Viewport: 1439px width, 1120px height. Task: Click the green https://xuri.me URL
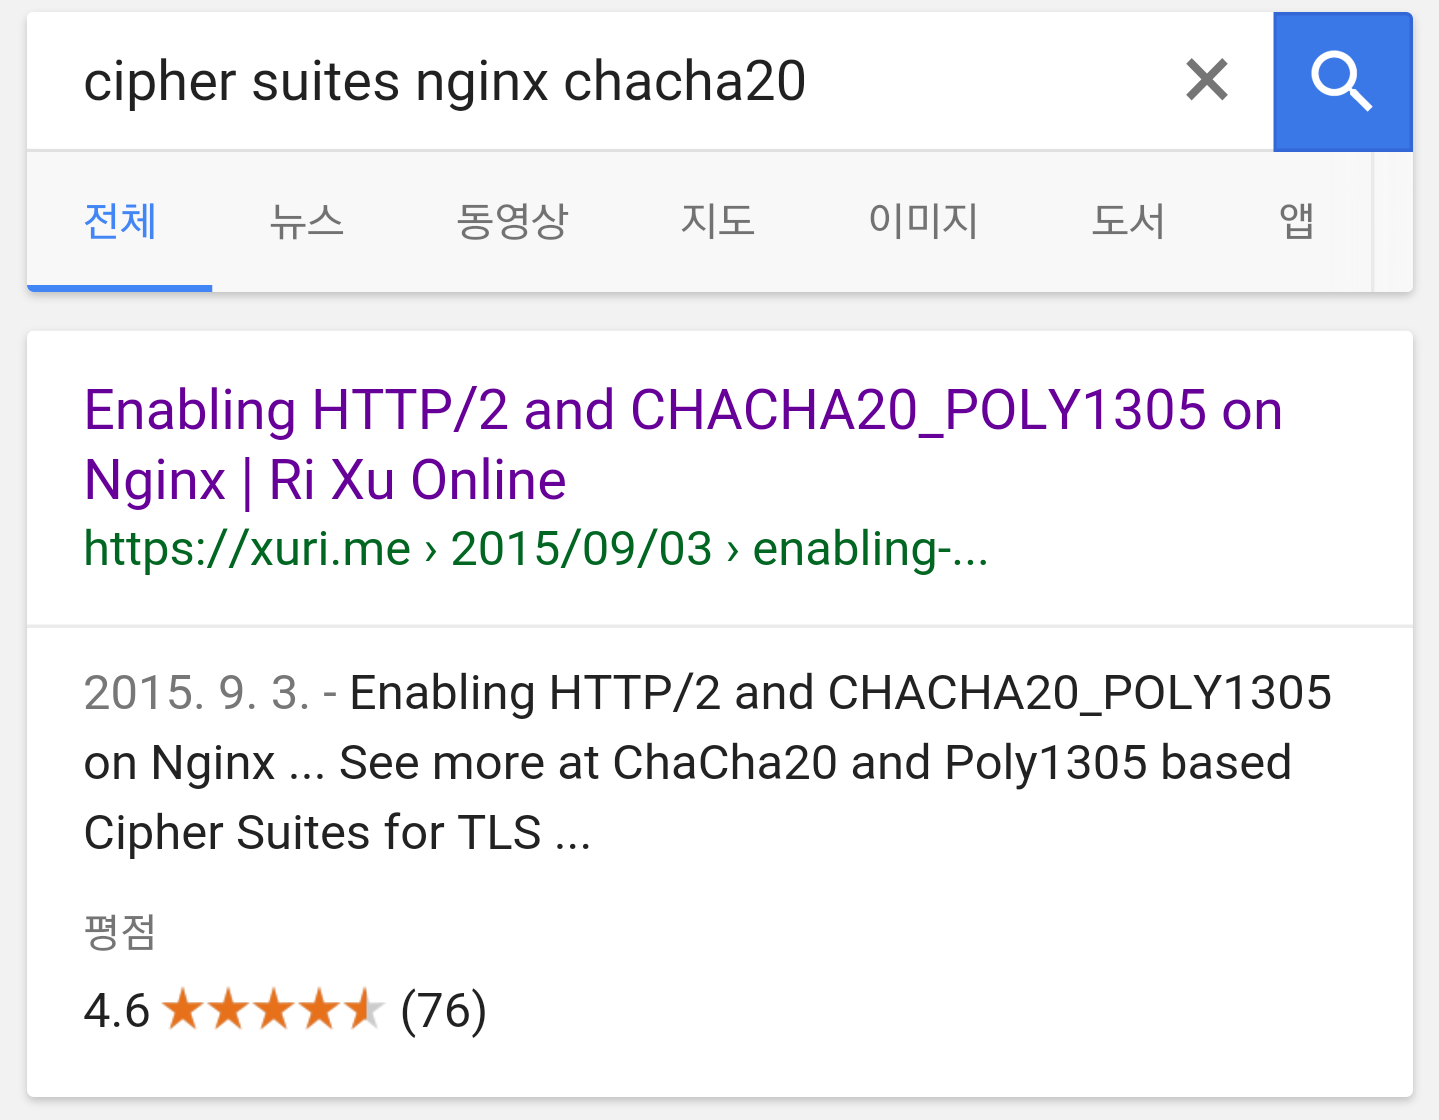pyautogui.click(x=247, y=549)
